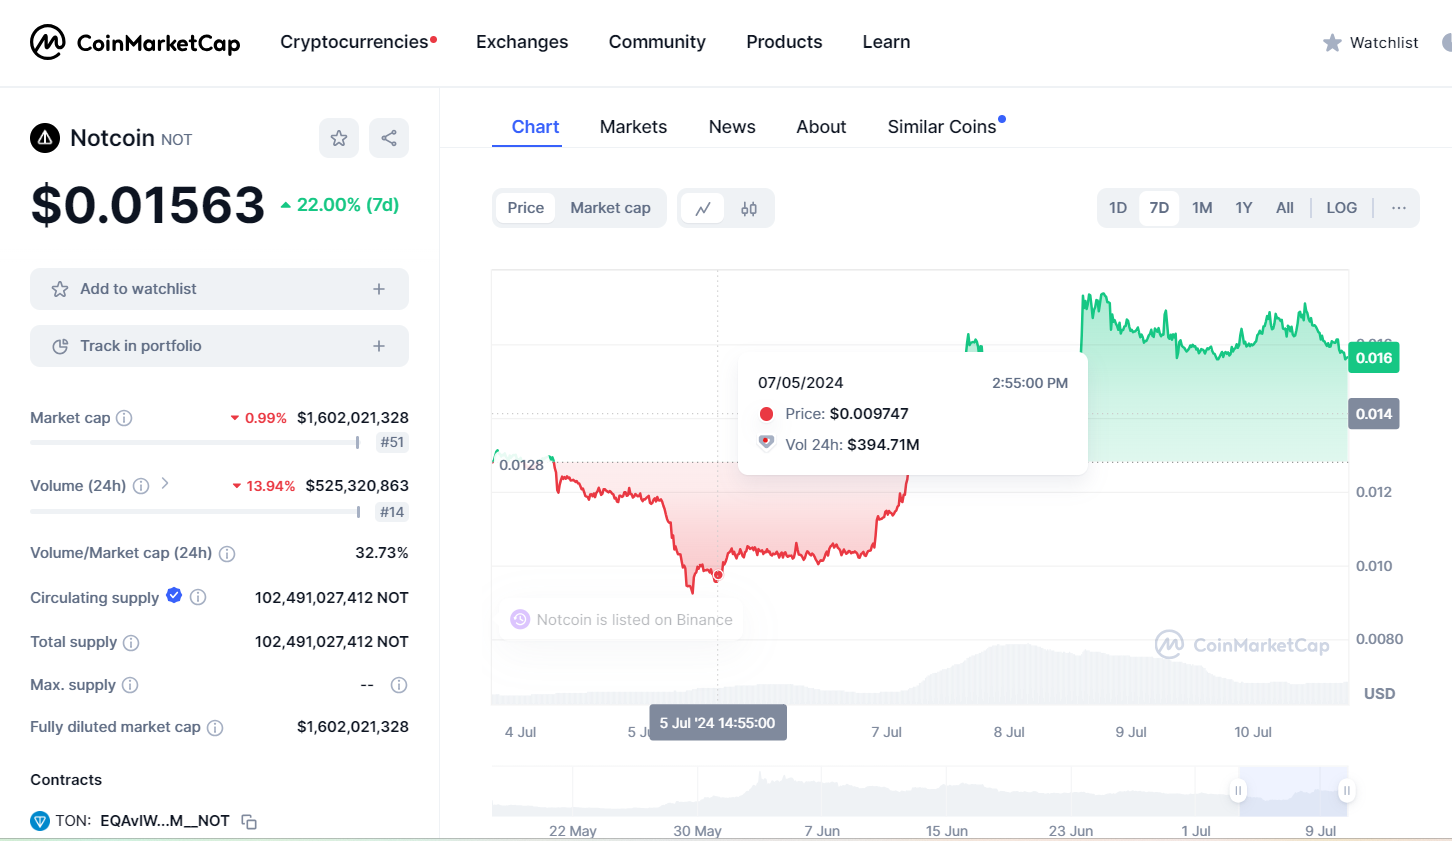Open the chart options ellipsis menu
This screenshot has height=841, width=1452.
(1398, 207)
